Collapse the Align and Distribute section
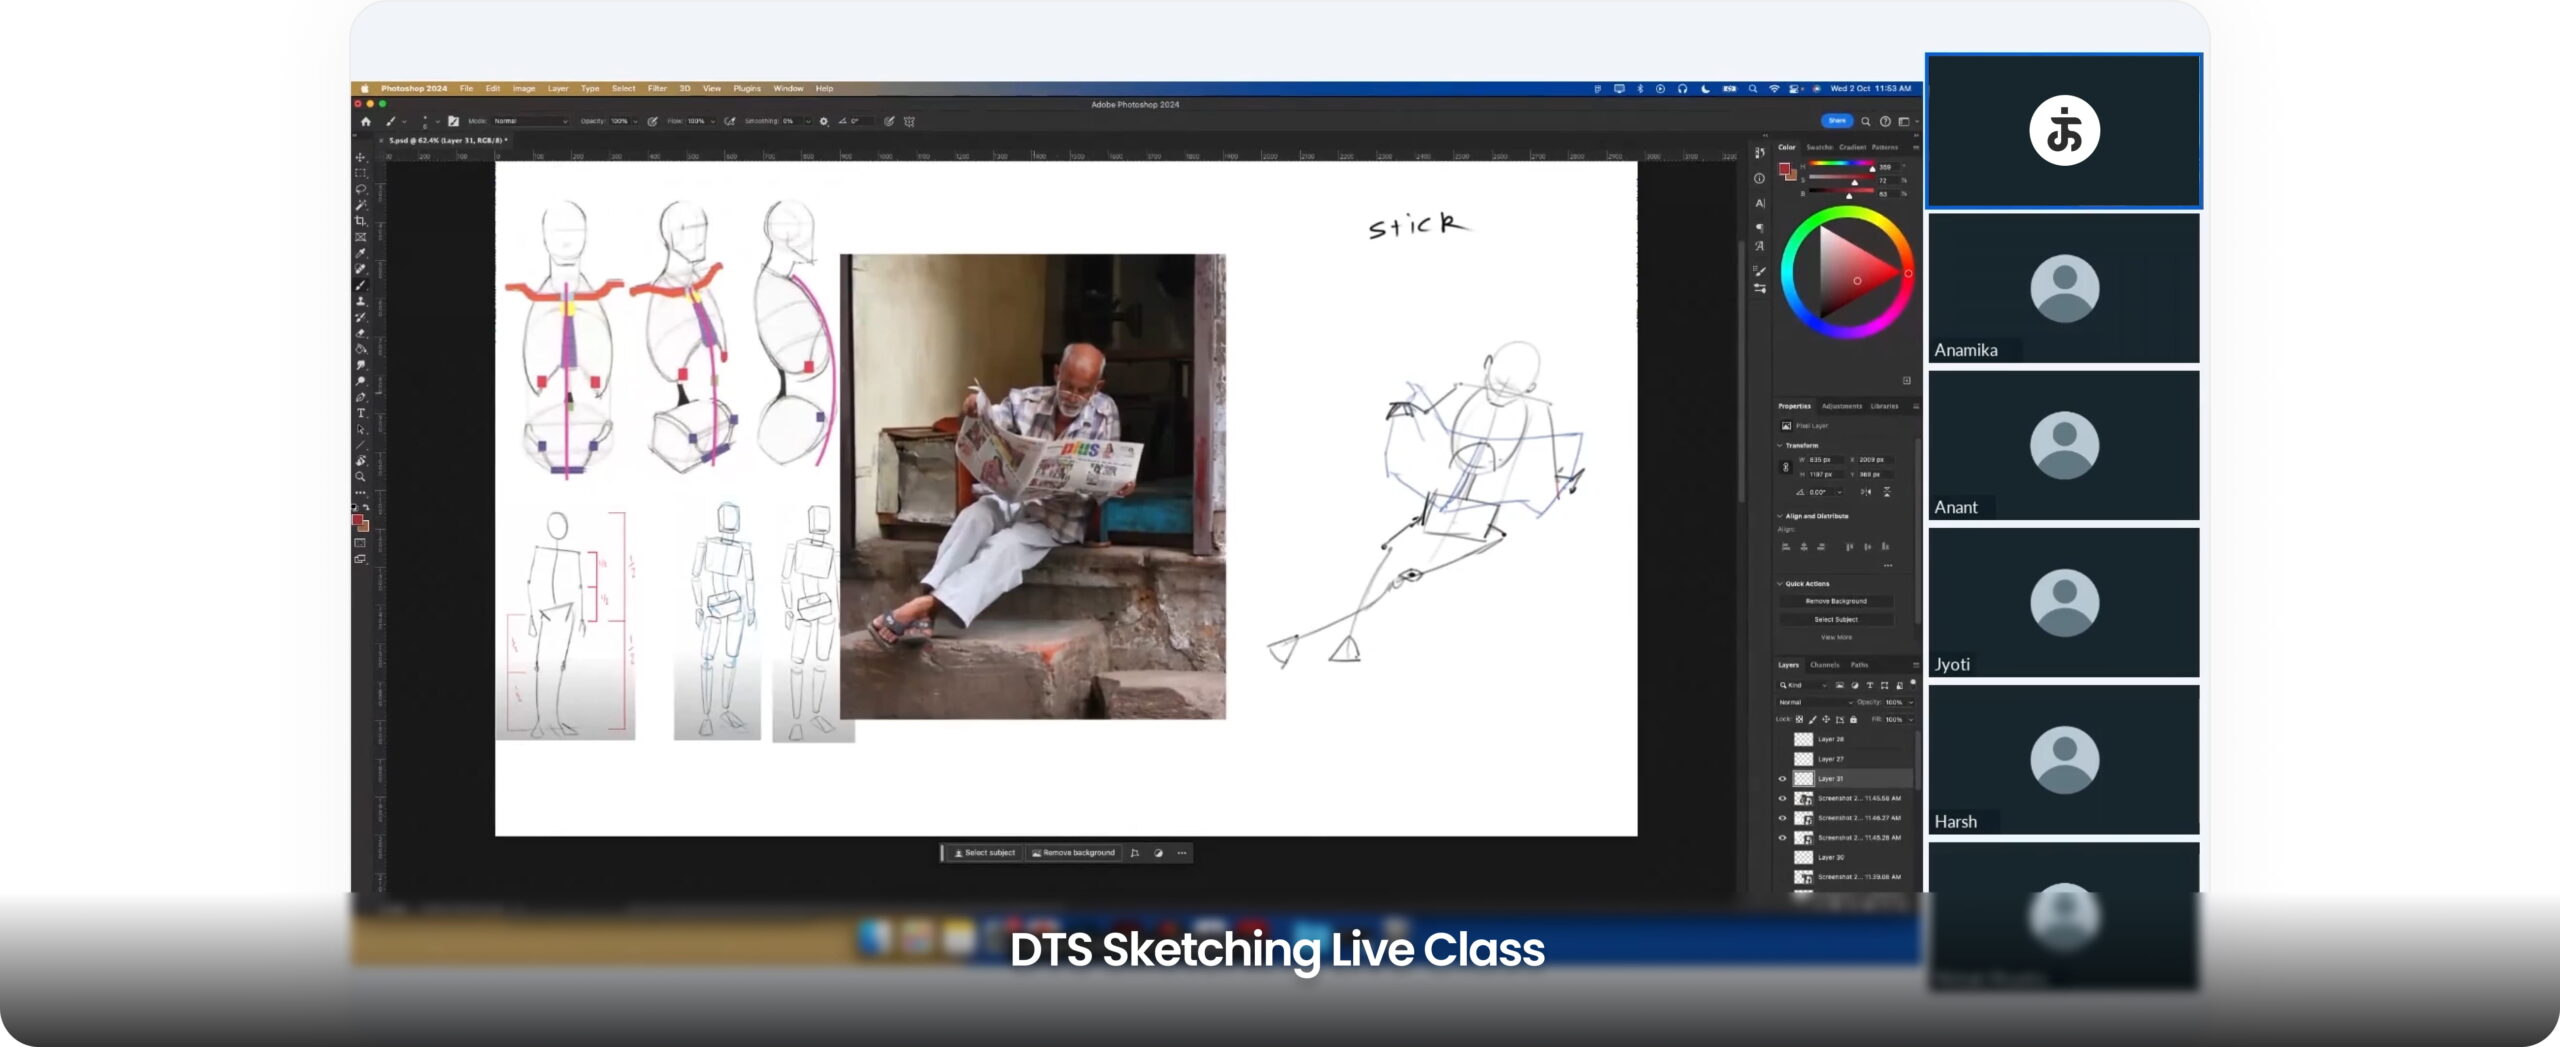Viewport: 2560px width, 1047px height. (1779, 516)
